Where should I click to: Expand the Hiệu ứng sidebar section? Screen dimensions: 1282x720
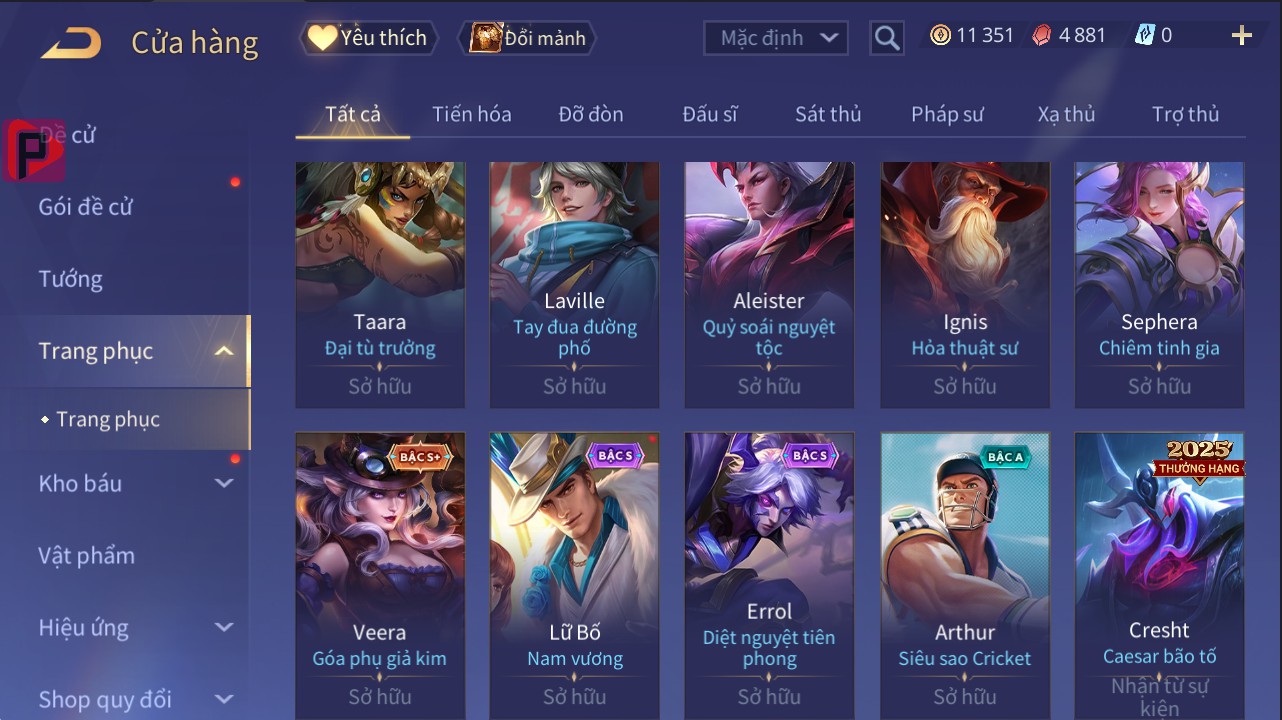[x=225, y=628]
